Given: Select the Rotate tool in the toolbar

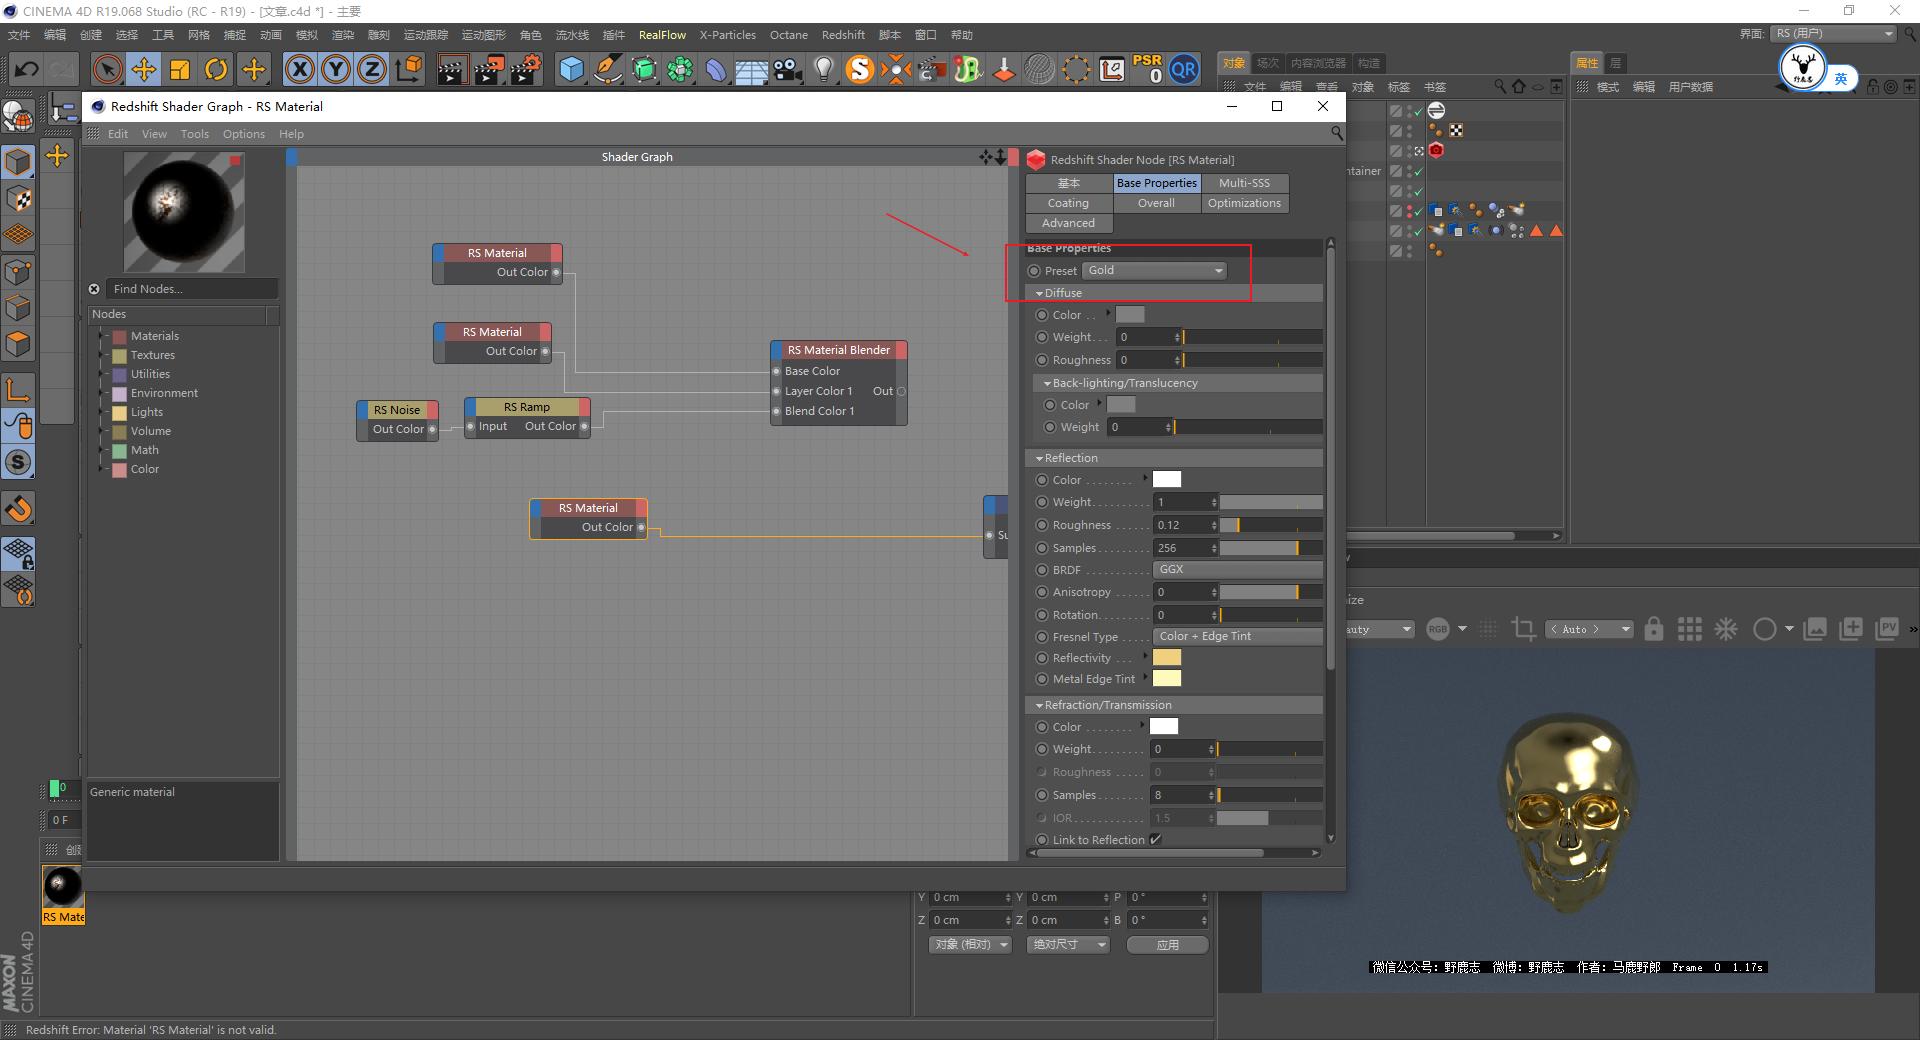Looking at the screenshot, I should [216, 69].
